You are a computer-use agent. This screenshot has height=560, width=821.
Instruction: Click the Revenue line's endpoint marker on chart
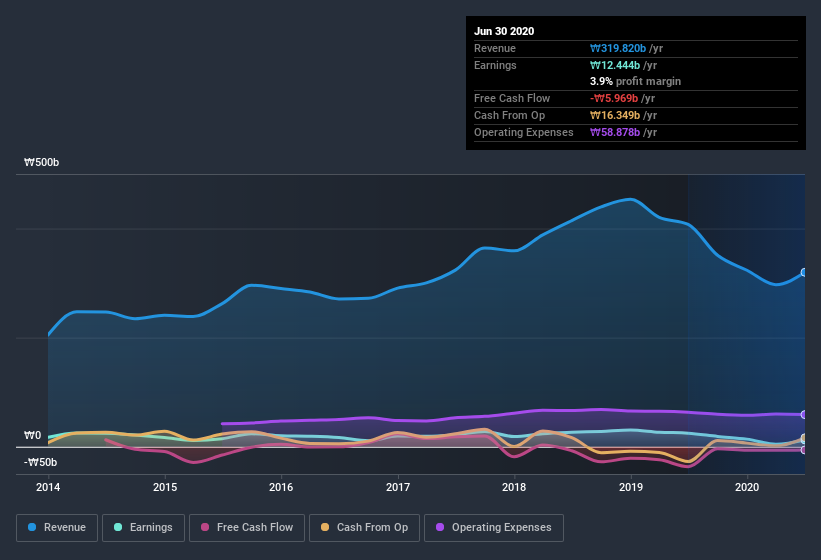click(803, 272)
